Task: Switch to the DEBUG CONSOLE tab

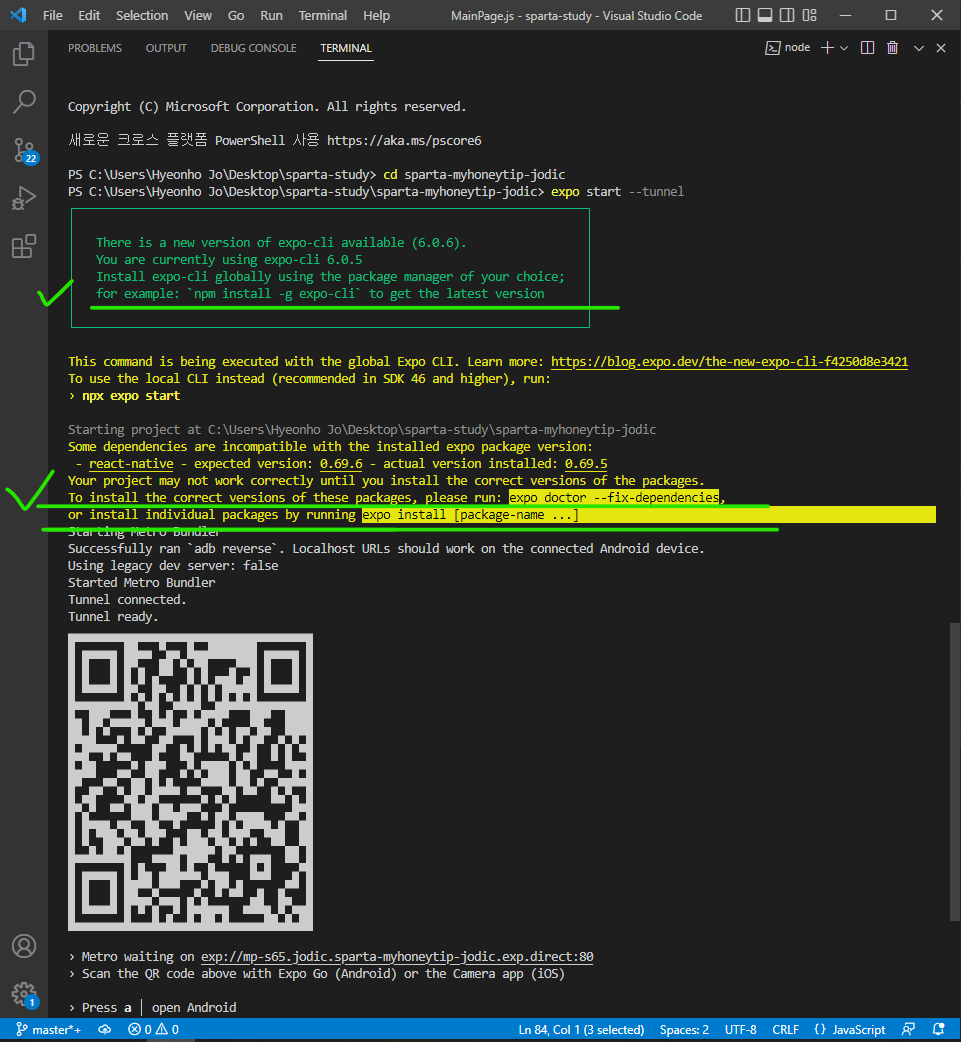Action: pos(253,48)
